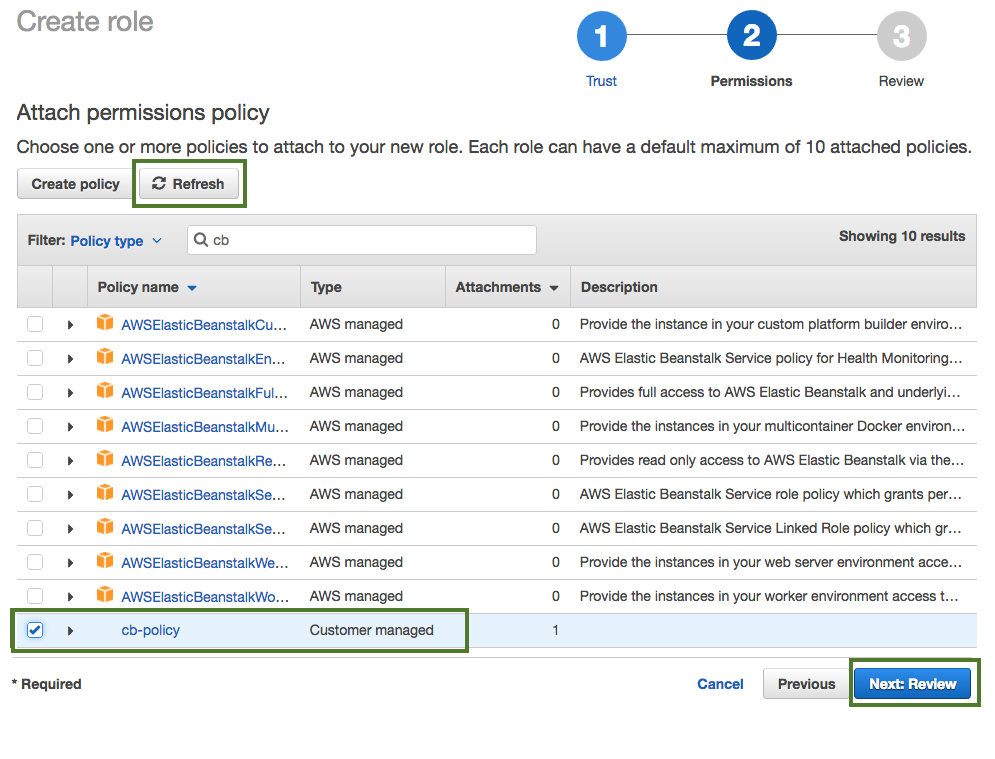The width and height of the screenshot is (995, 759).
Task: Sort by Policy name column arrow
Action: (192, 288)
